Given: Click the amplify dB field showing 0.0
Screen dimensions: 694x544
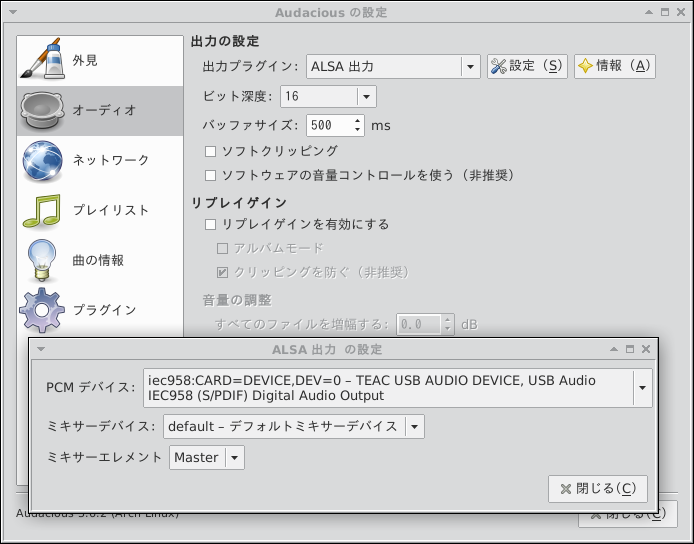Looking at the screenshot, I should click(419, 324).
